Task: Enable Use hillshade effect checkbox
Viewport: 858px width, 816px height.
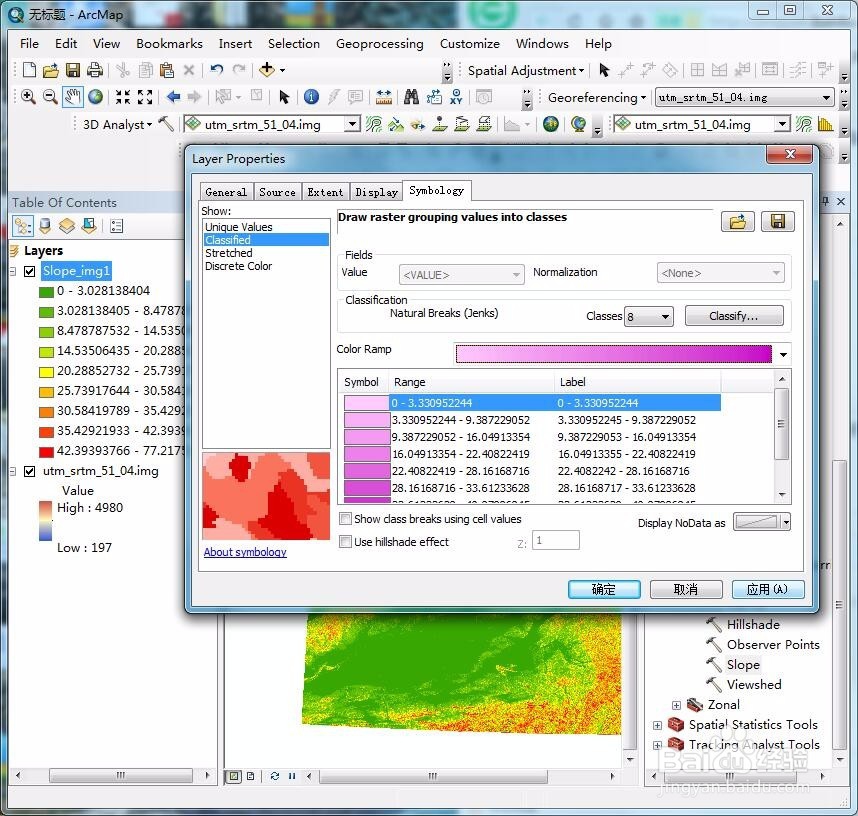Action: (345, 541)
